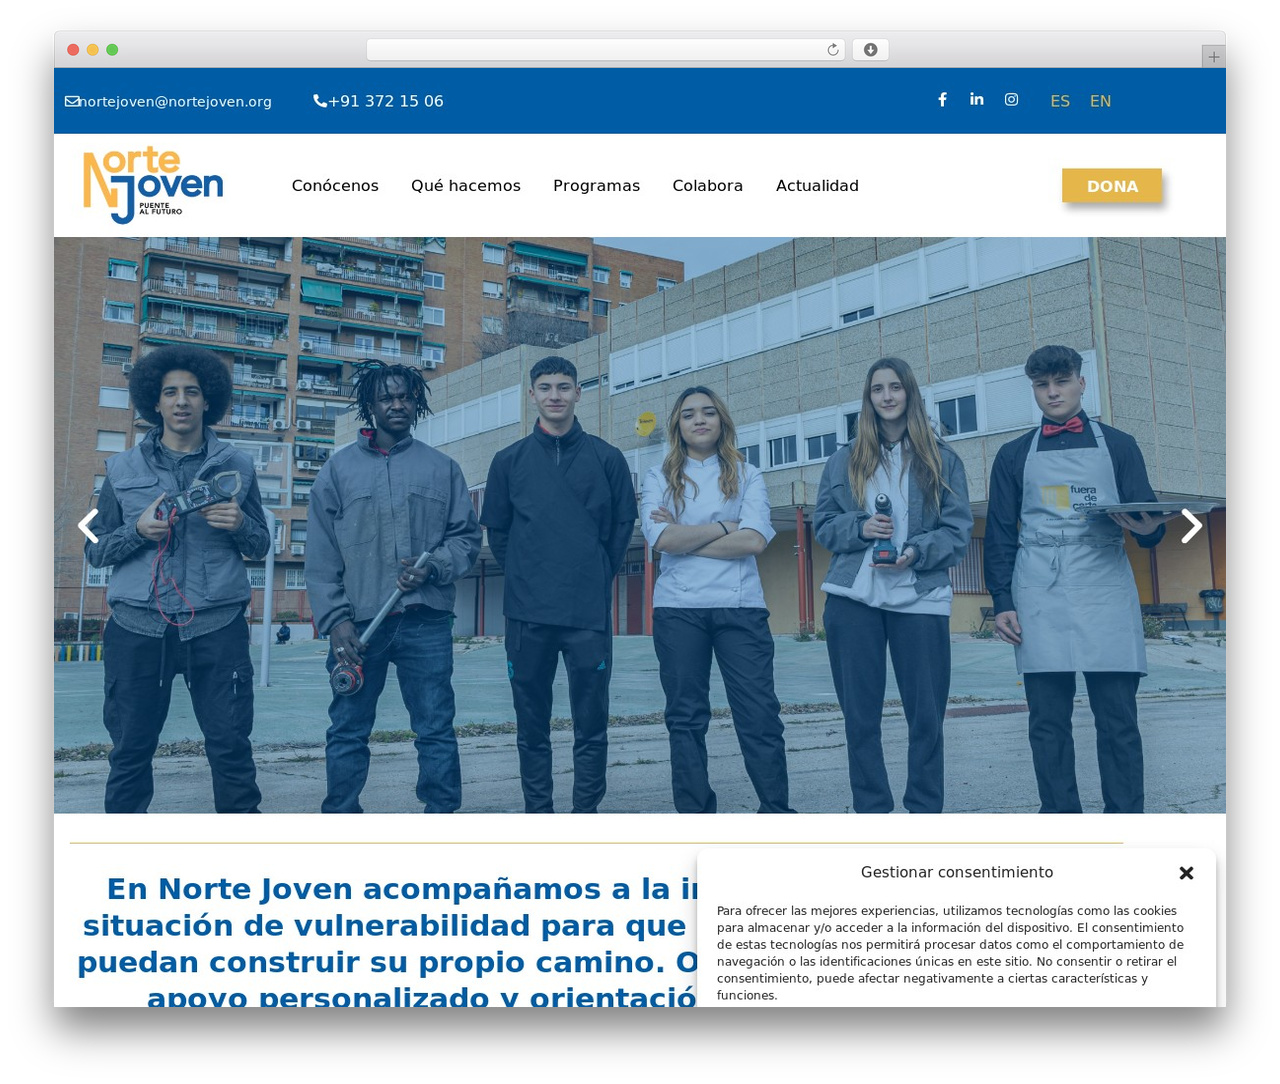Click the phone handset icon

click(320, 101)
